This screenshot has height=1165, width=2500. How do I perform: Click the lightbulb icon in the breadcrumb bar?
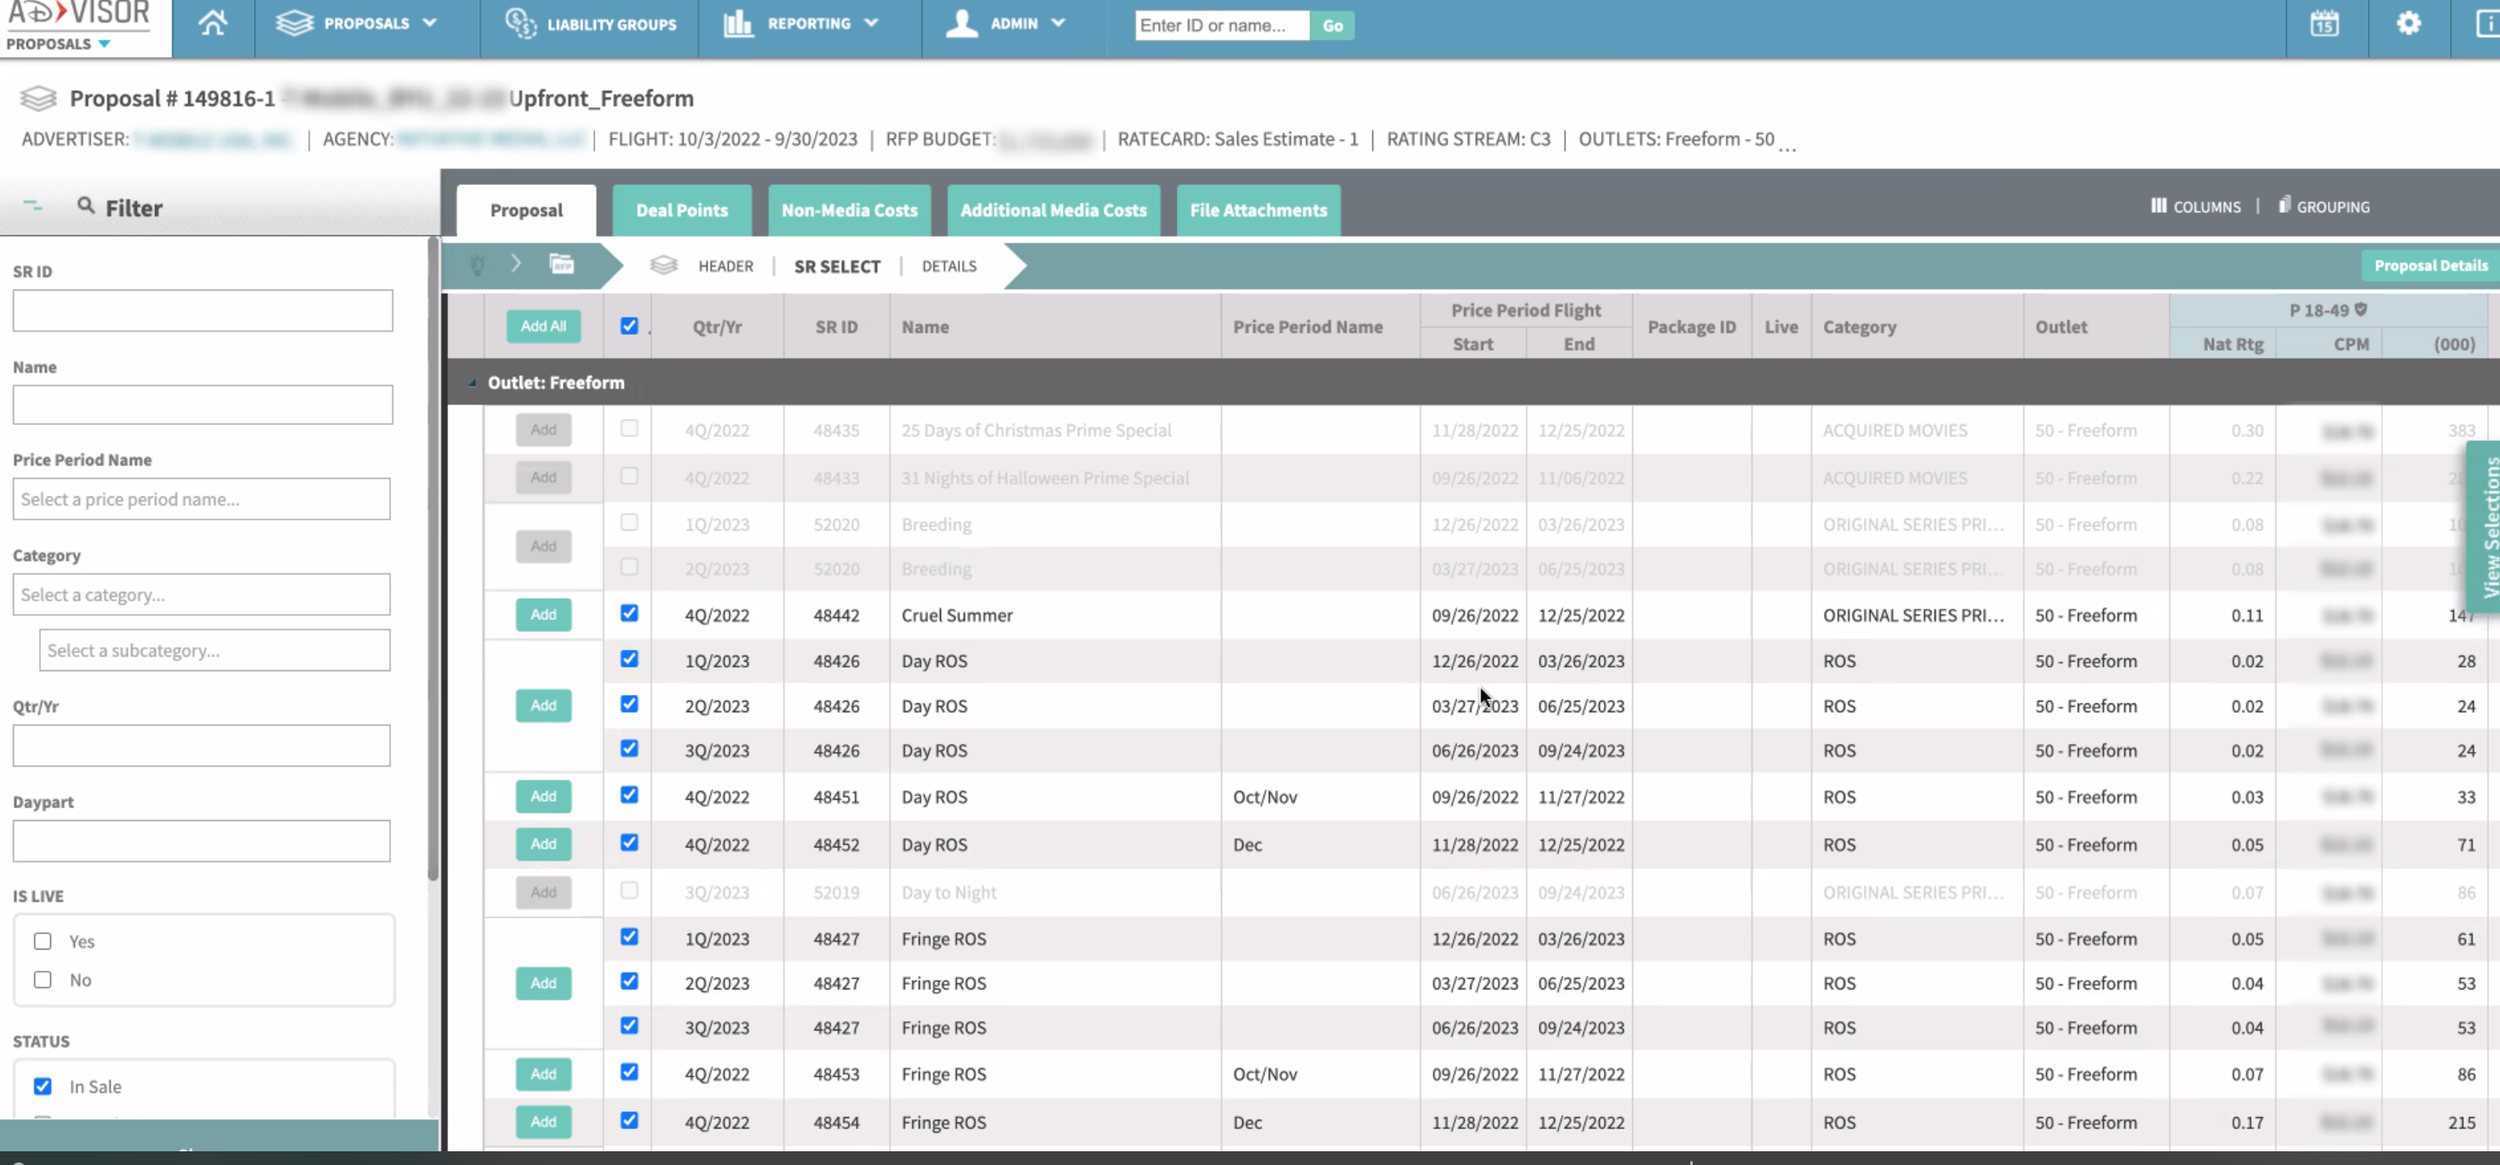click(478, 265)
